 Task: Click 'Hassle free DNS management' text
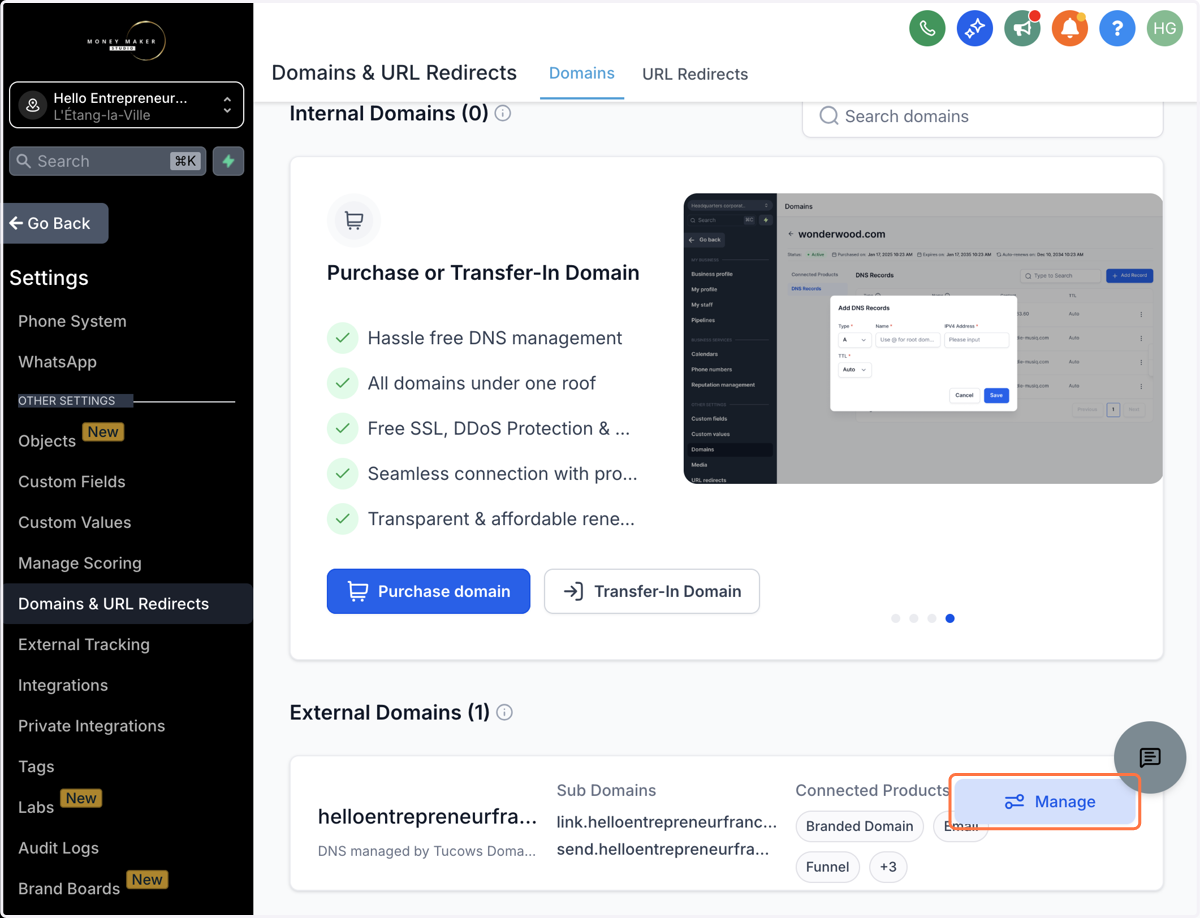click(495, 338)
